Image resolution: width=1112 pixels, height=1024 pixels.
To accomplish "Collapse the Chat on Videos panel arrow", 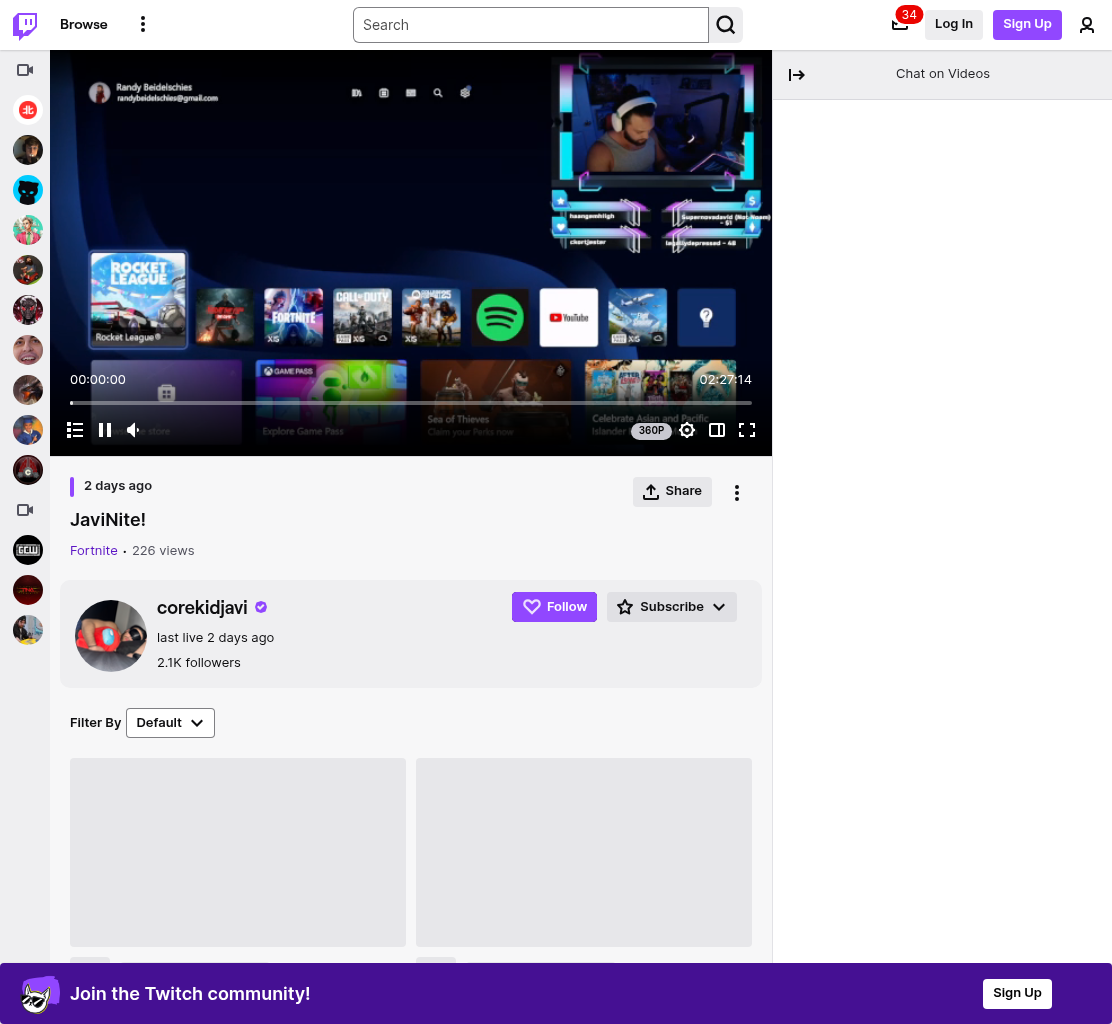I will 796,74.
